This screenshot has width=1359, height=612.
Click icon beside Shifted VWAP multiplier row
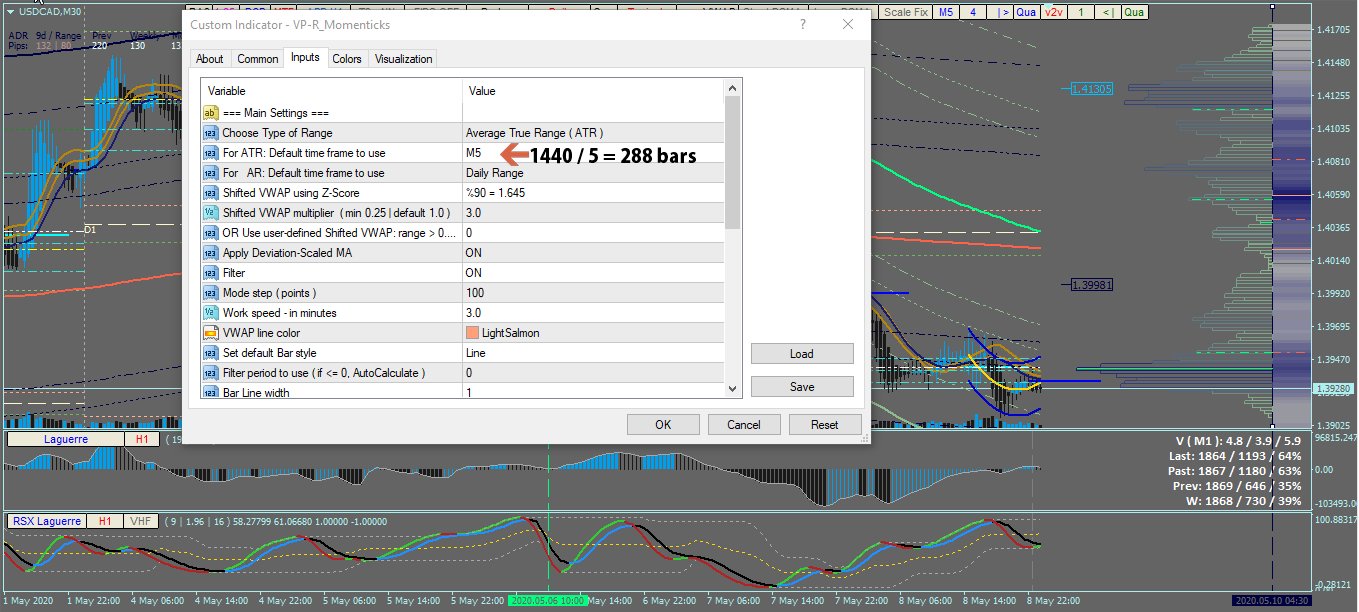pos(211,213)
